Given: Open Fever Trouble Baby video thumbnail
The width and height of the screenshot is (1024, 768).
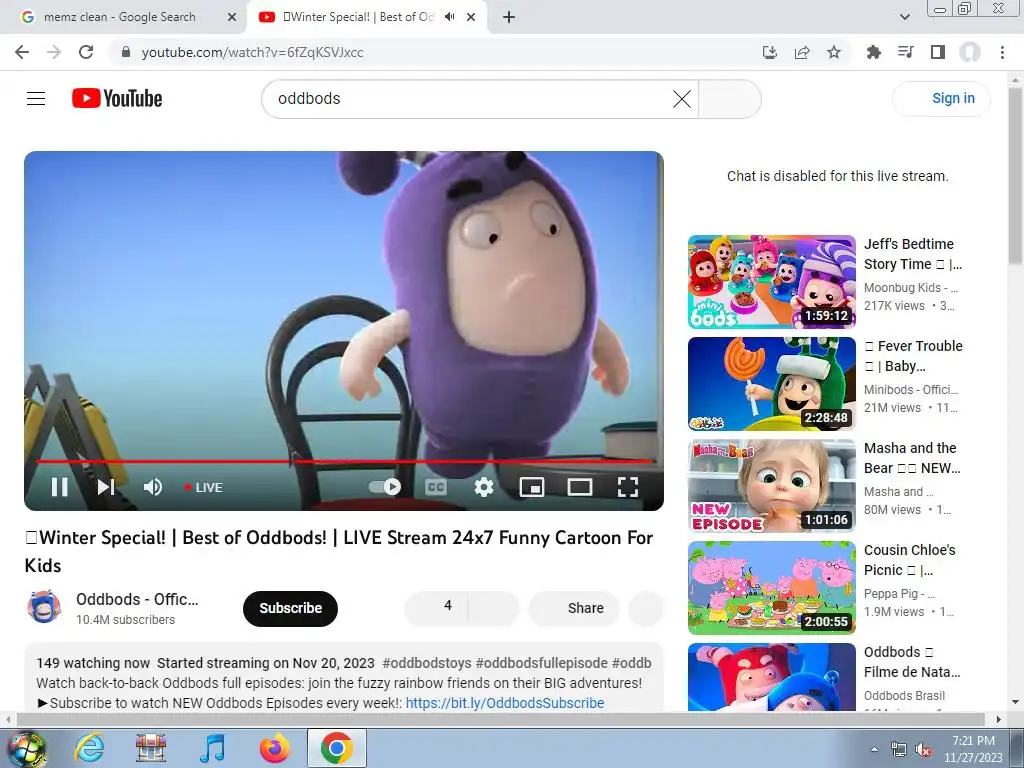Looking at the screenshot, I should click(x=771, y=384).
